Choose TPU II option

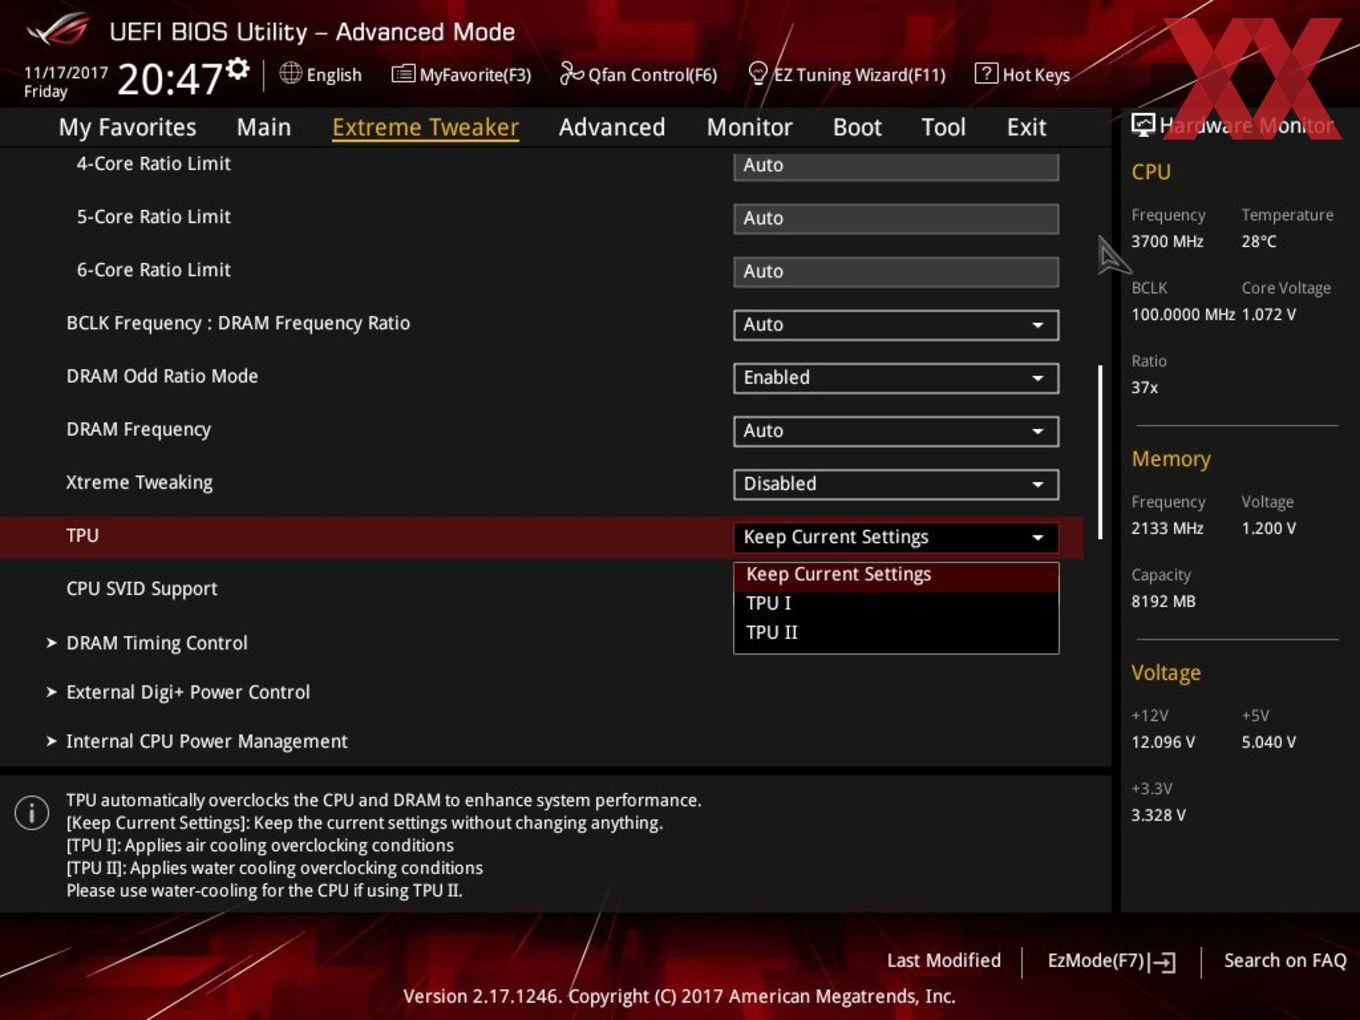tap(896, 632)
